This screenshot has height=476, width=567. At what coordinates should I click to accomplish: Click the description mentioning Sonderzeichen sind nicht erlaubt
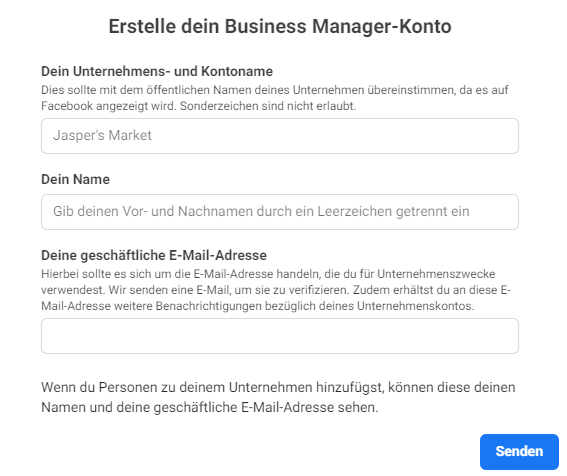[275, 98]
